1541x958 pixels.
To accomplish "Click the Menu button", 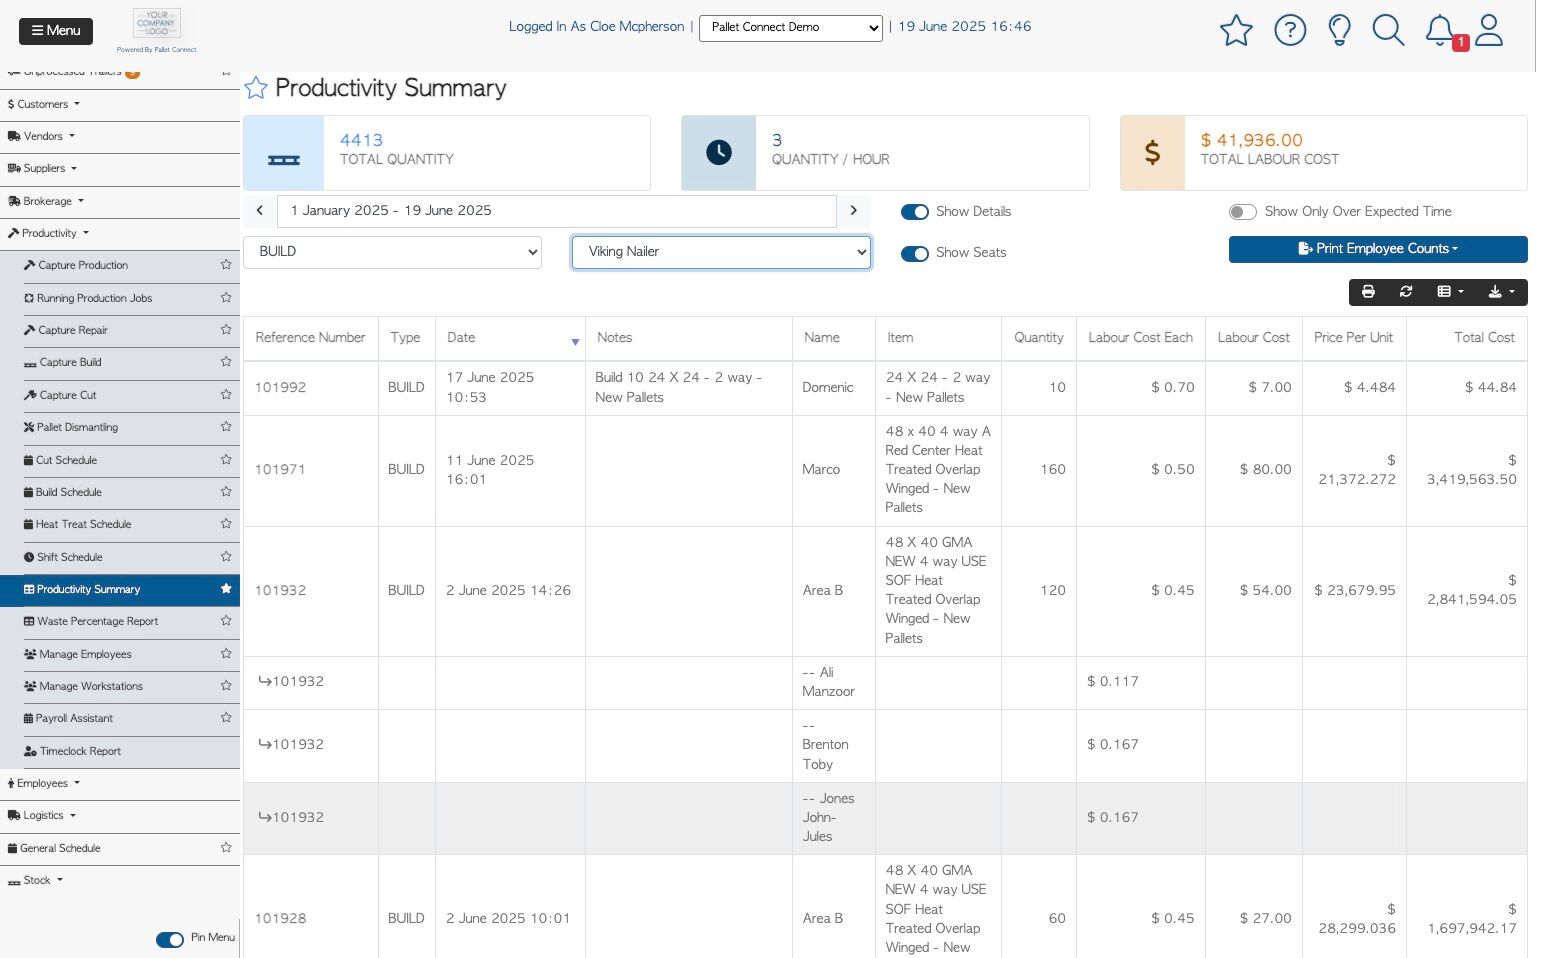I will (x=56, y=31).
